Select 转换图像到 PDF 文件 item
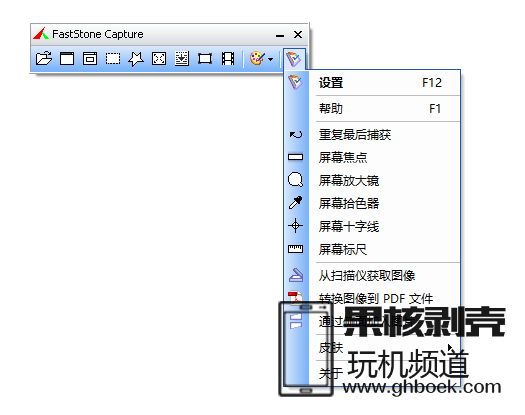Viewport: 525px width, 415px height. 384,298
